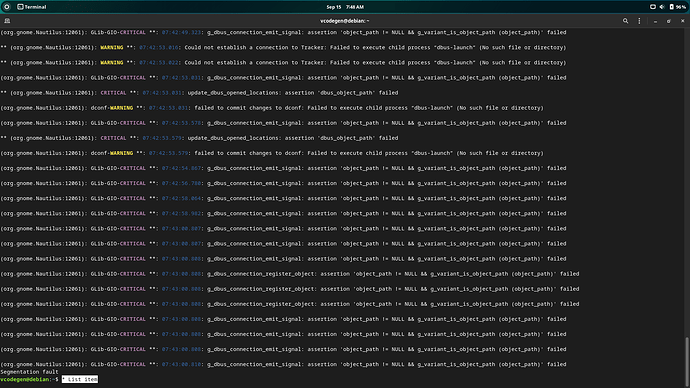This screenshot has height=388, width=690.
Task: Click the terminal vertical scrollbar thumb
Action: [x=687, y=361]
